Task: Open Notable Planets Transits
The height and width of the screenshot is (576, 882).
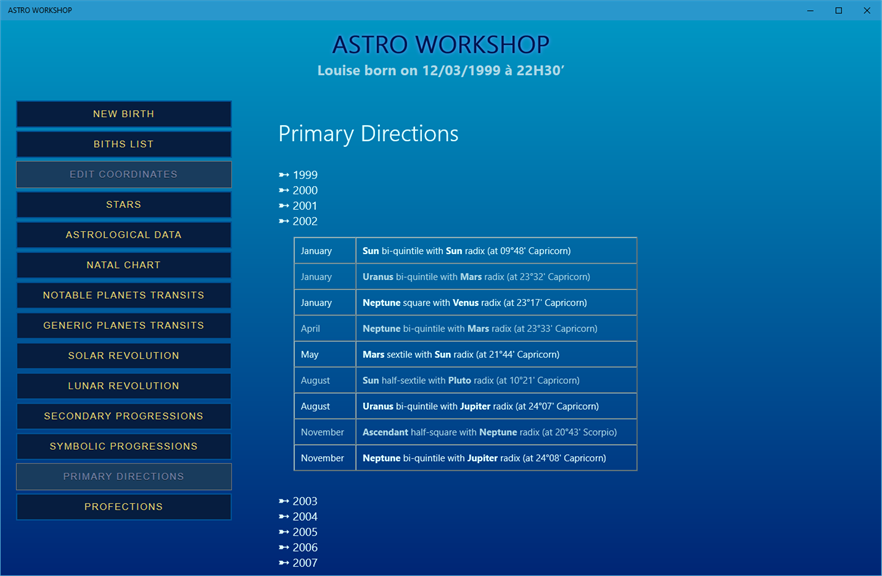Action: 124,295
